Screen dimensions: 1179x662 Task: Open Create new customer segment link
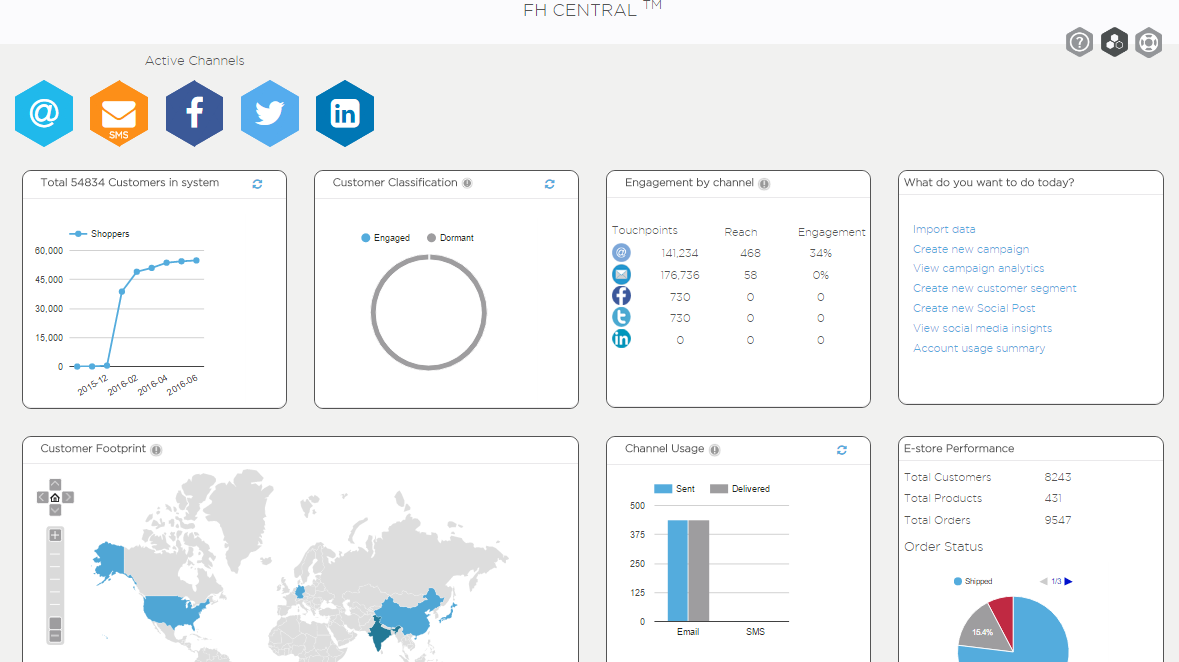[995, 288]
